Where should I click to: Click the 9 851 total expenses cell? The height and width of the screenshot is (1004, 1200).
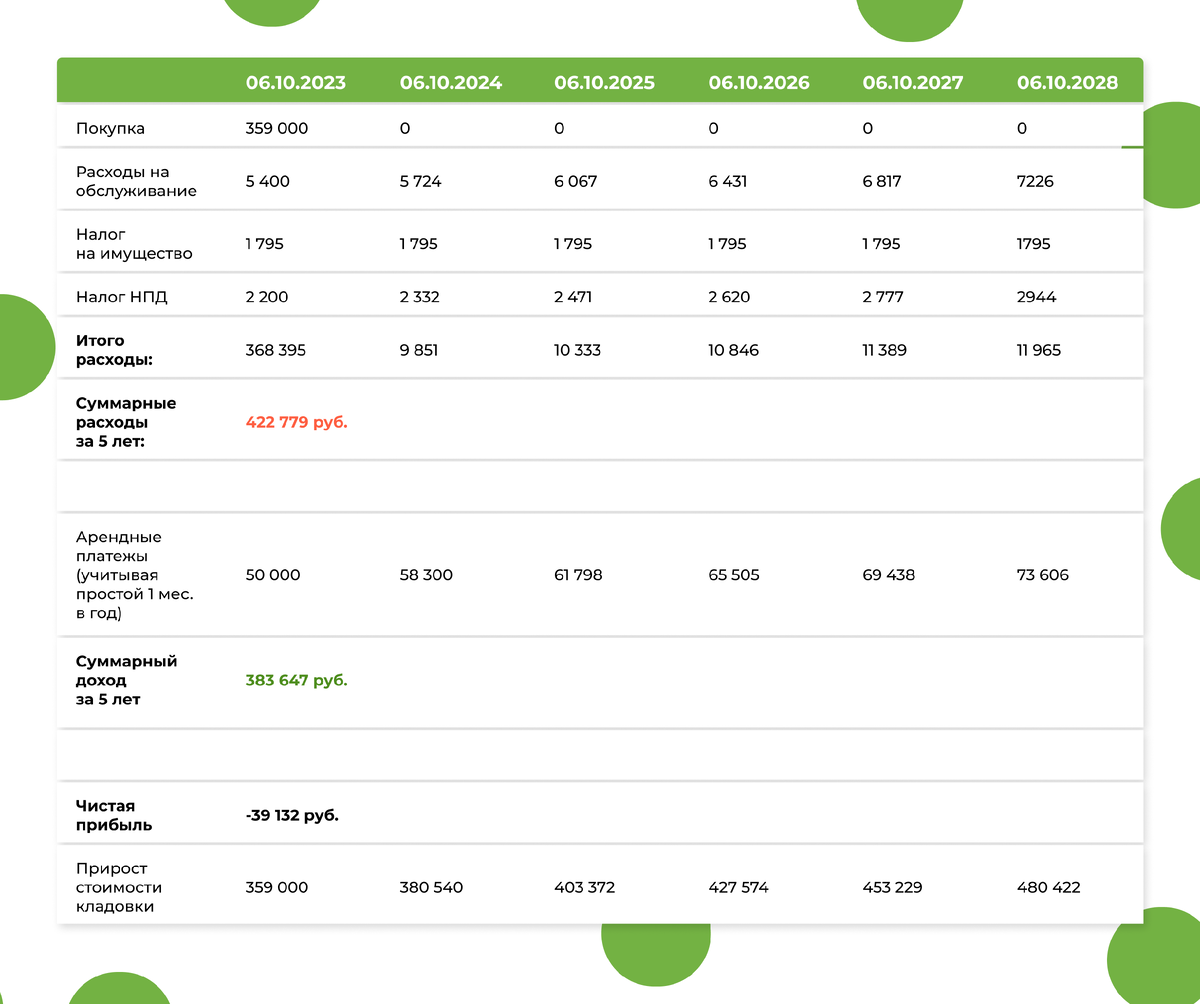419,351
